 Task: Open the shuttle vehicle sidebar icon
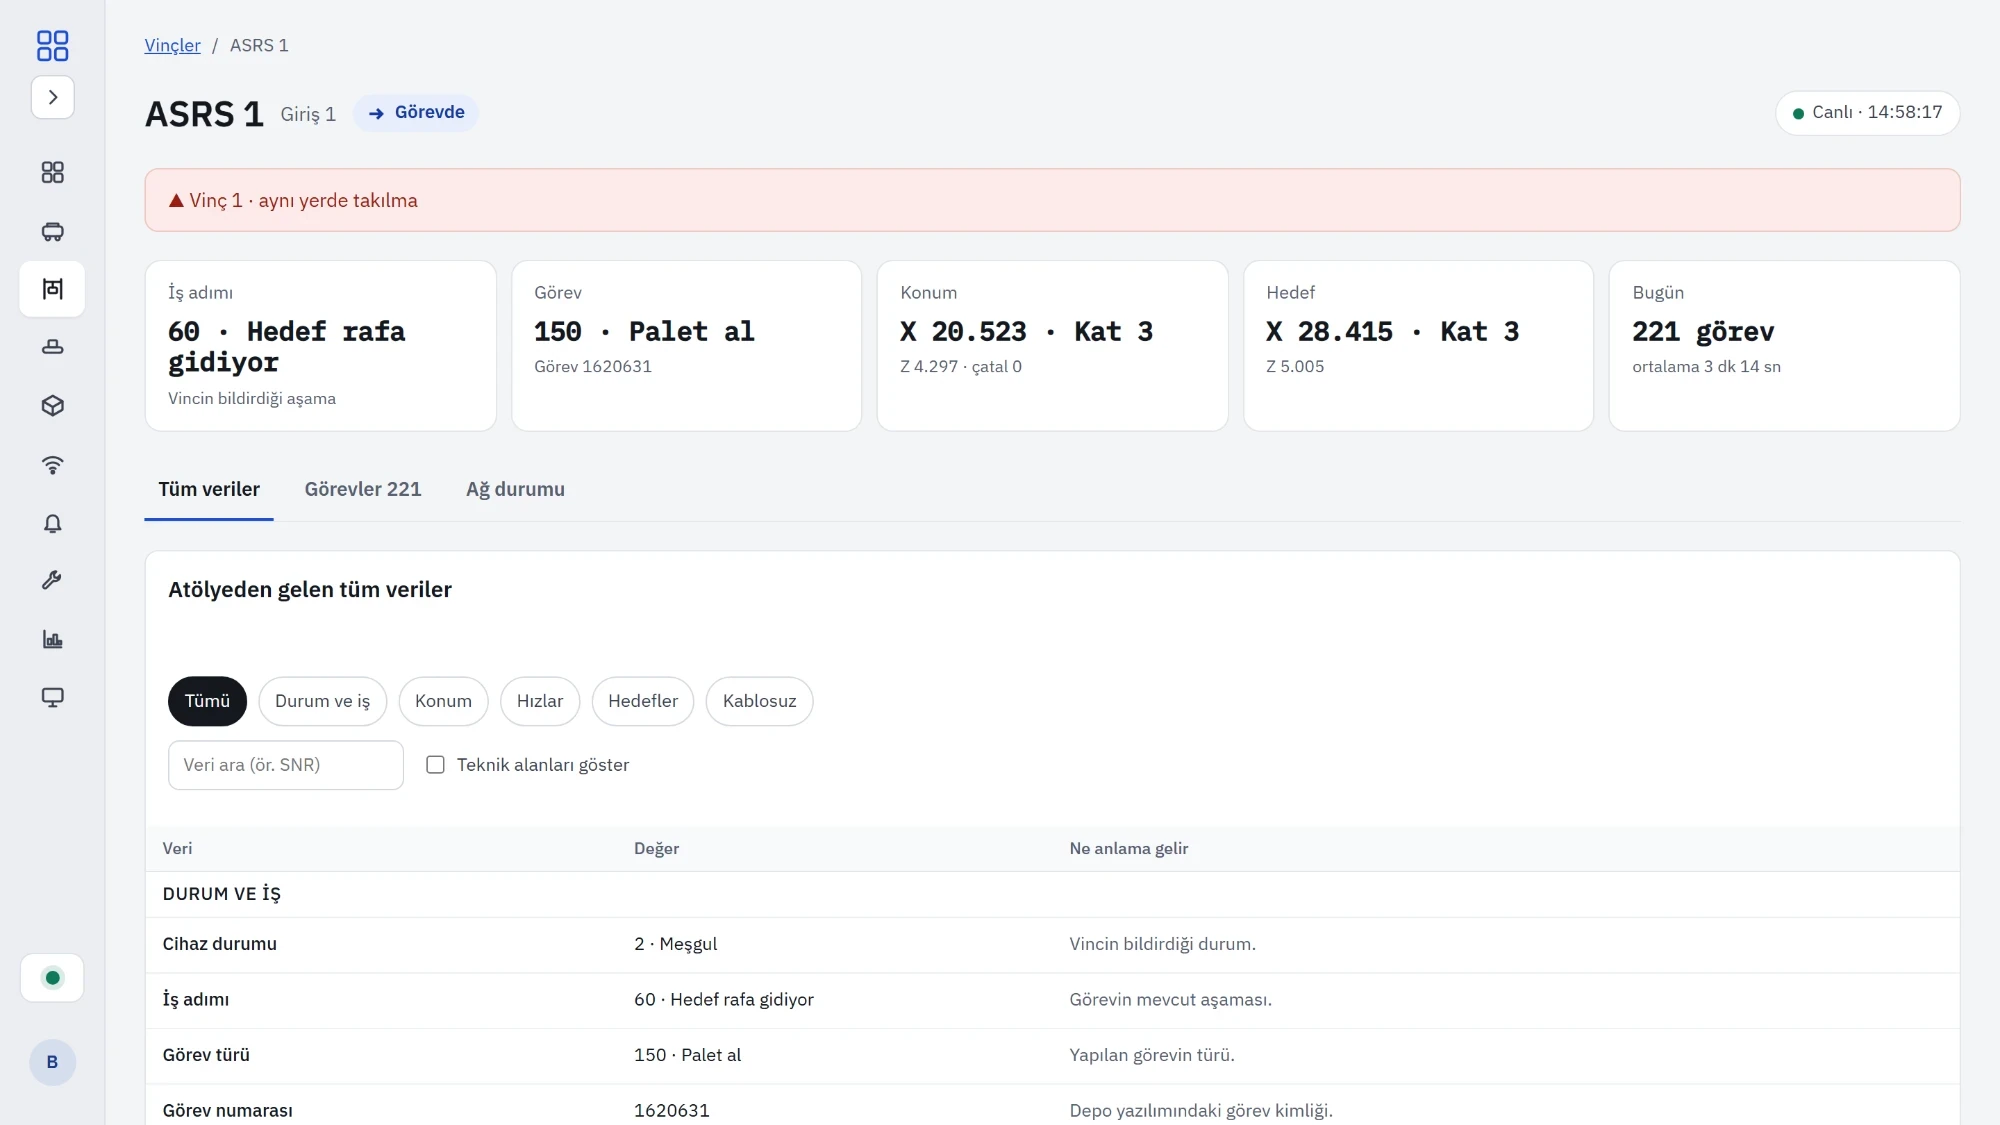coord(53,231)
